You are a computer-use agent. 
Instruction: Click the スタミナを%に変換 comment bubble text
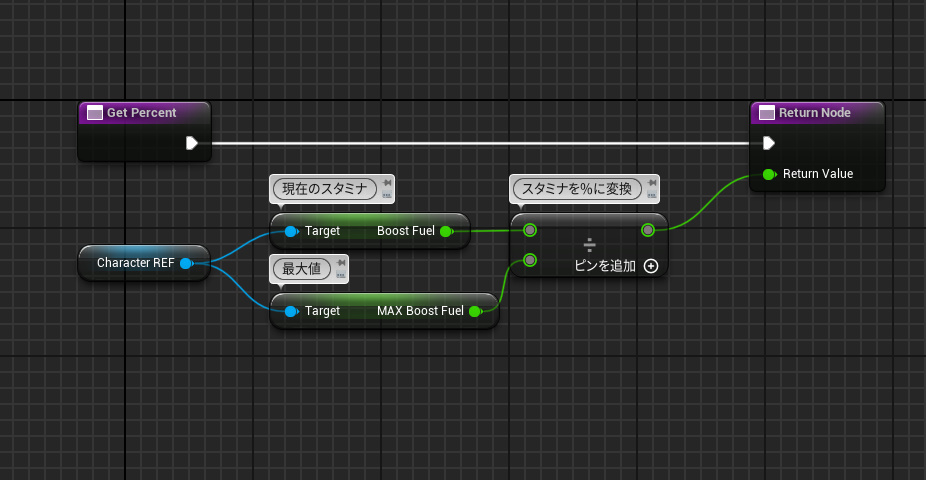577,189
